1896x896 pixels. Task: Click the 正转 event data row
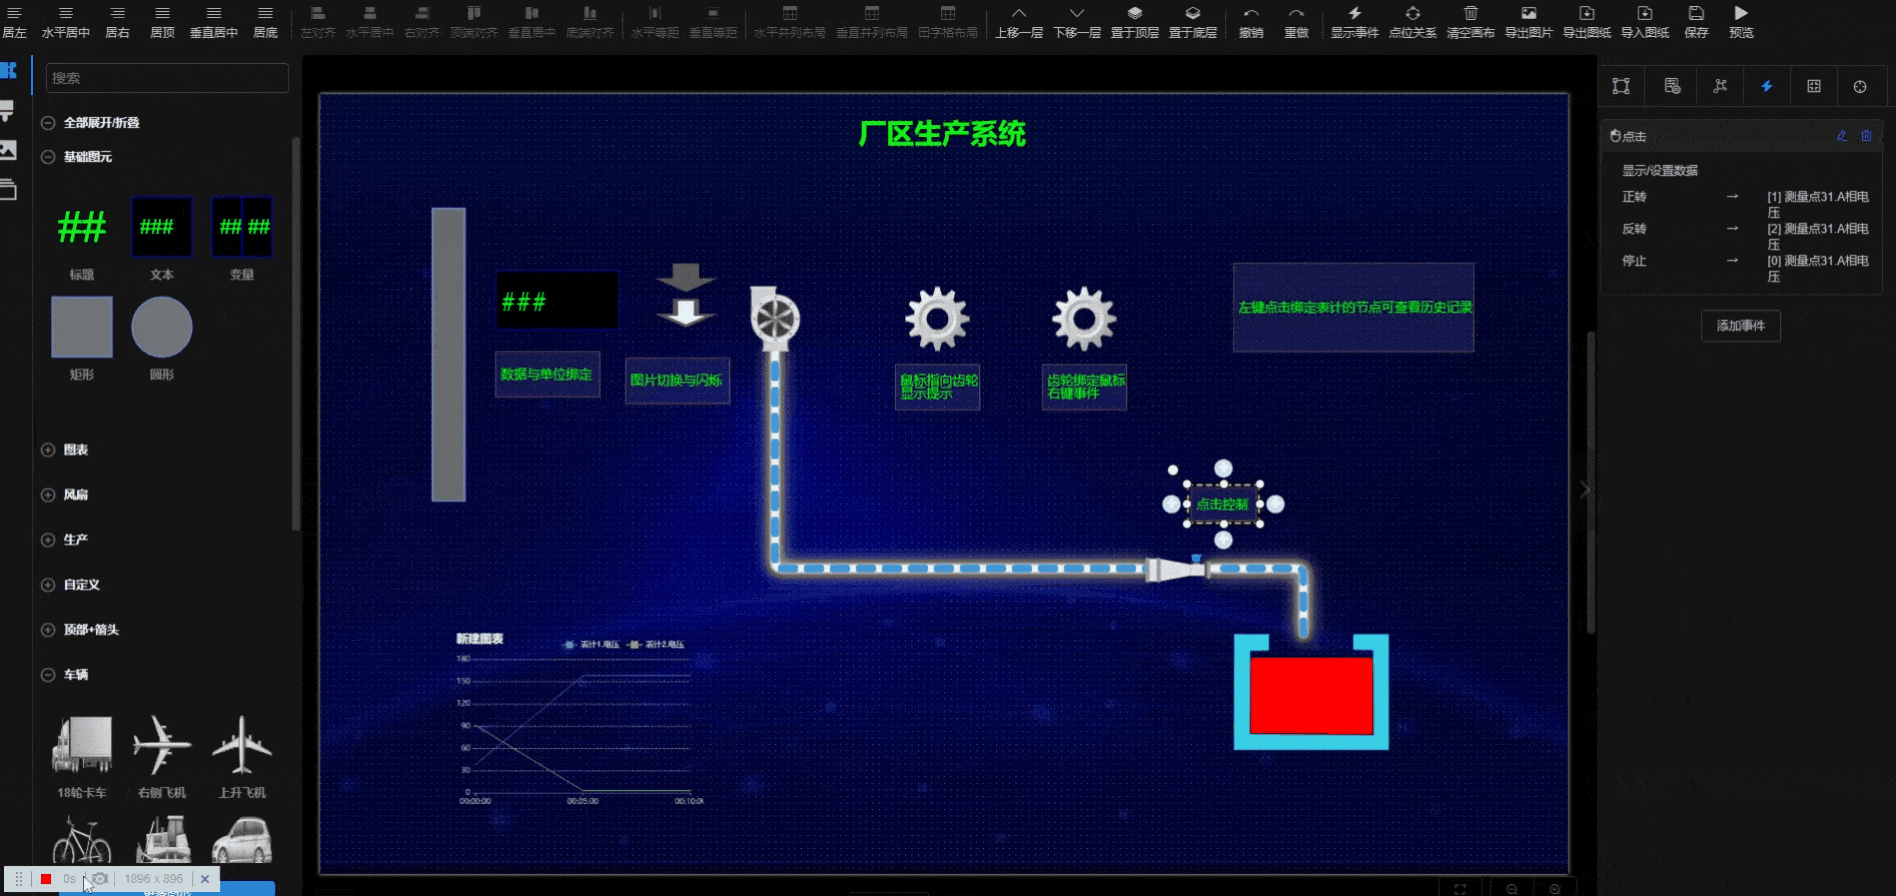1745,205
